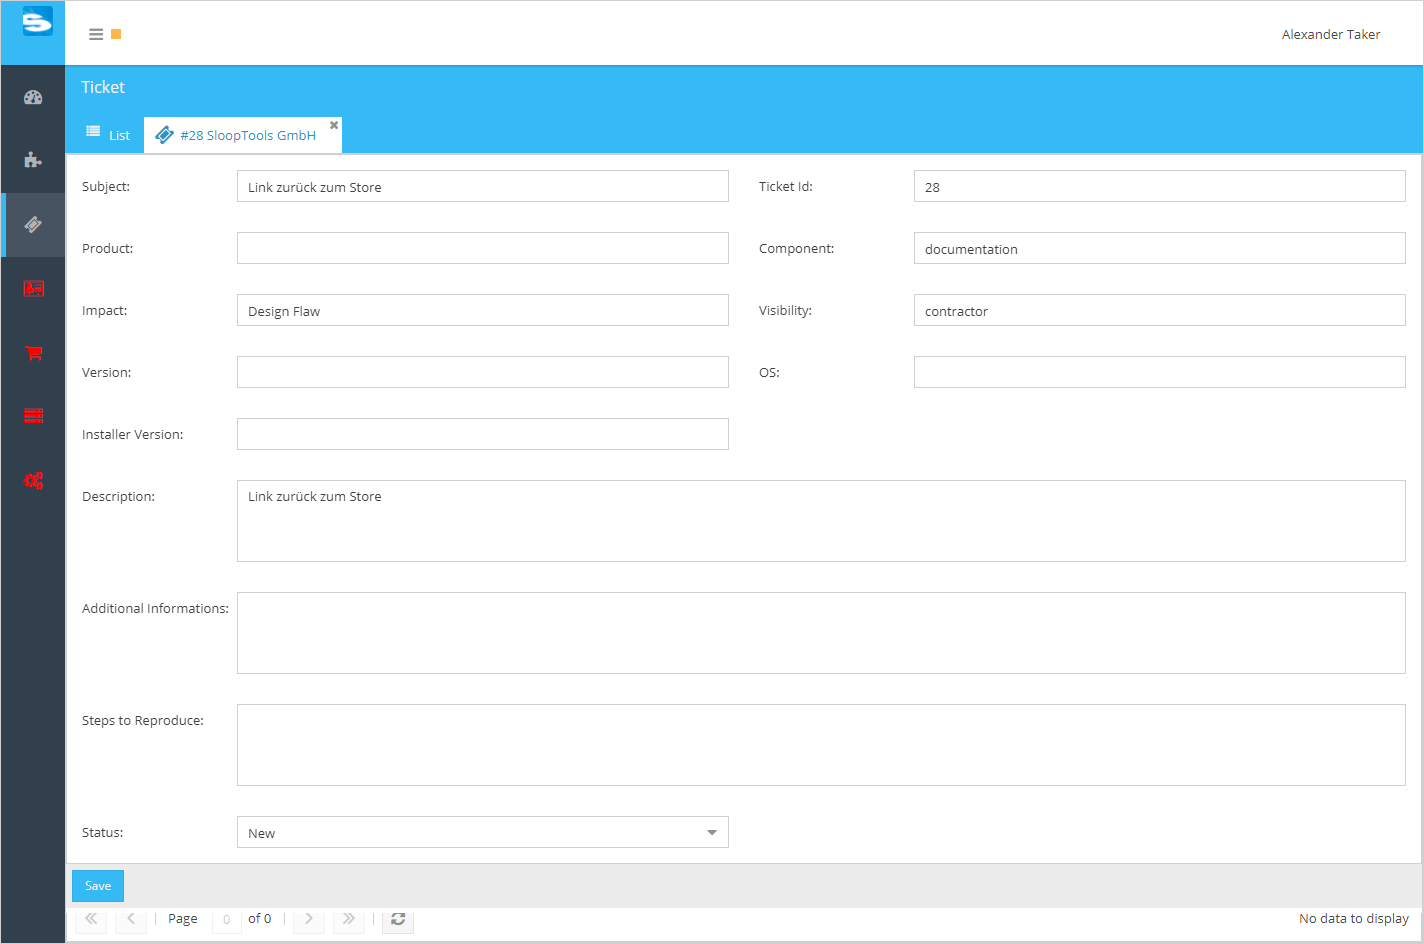This screenshot has width=1424, height=944.
Task: Click the 'Installer Version:' label
Action: tap(133, 434)
